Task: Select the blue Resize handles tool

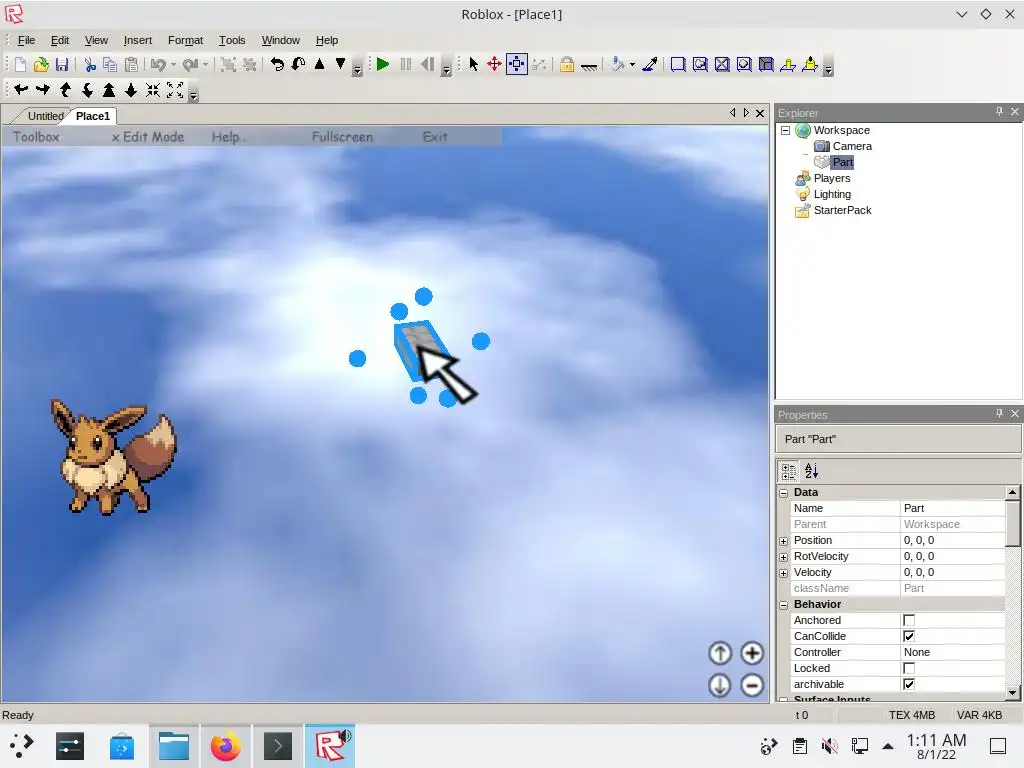Action: (517, 64)
